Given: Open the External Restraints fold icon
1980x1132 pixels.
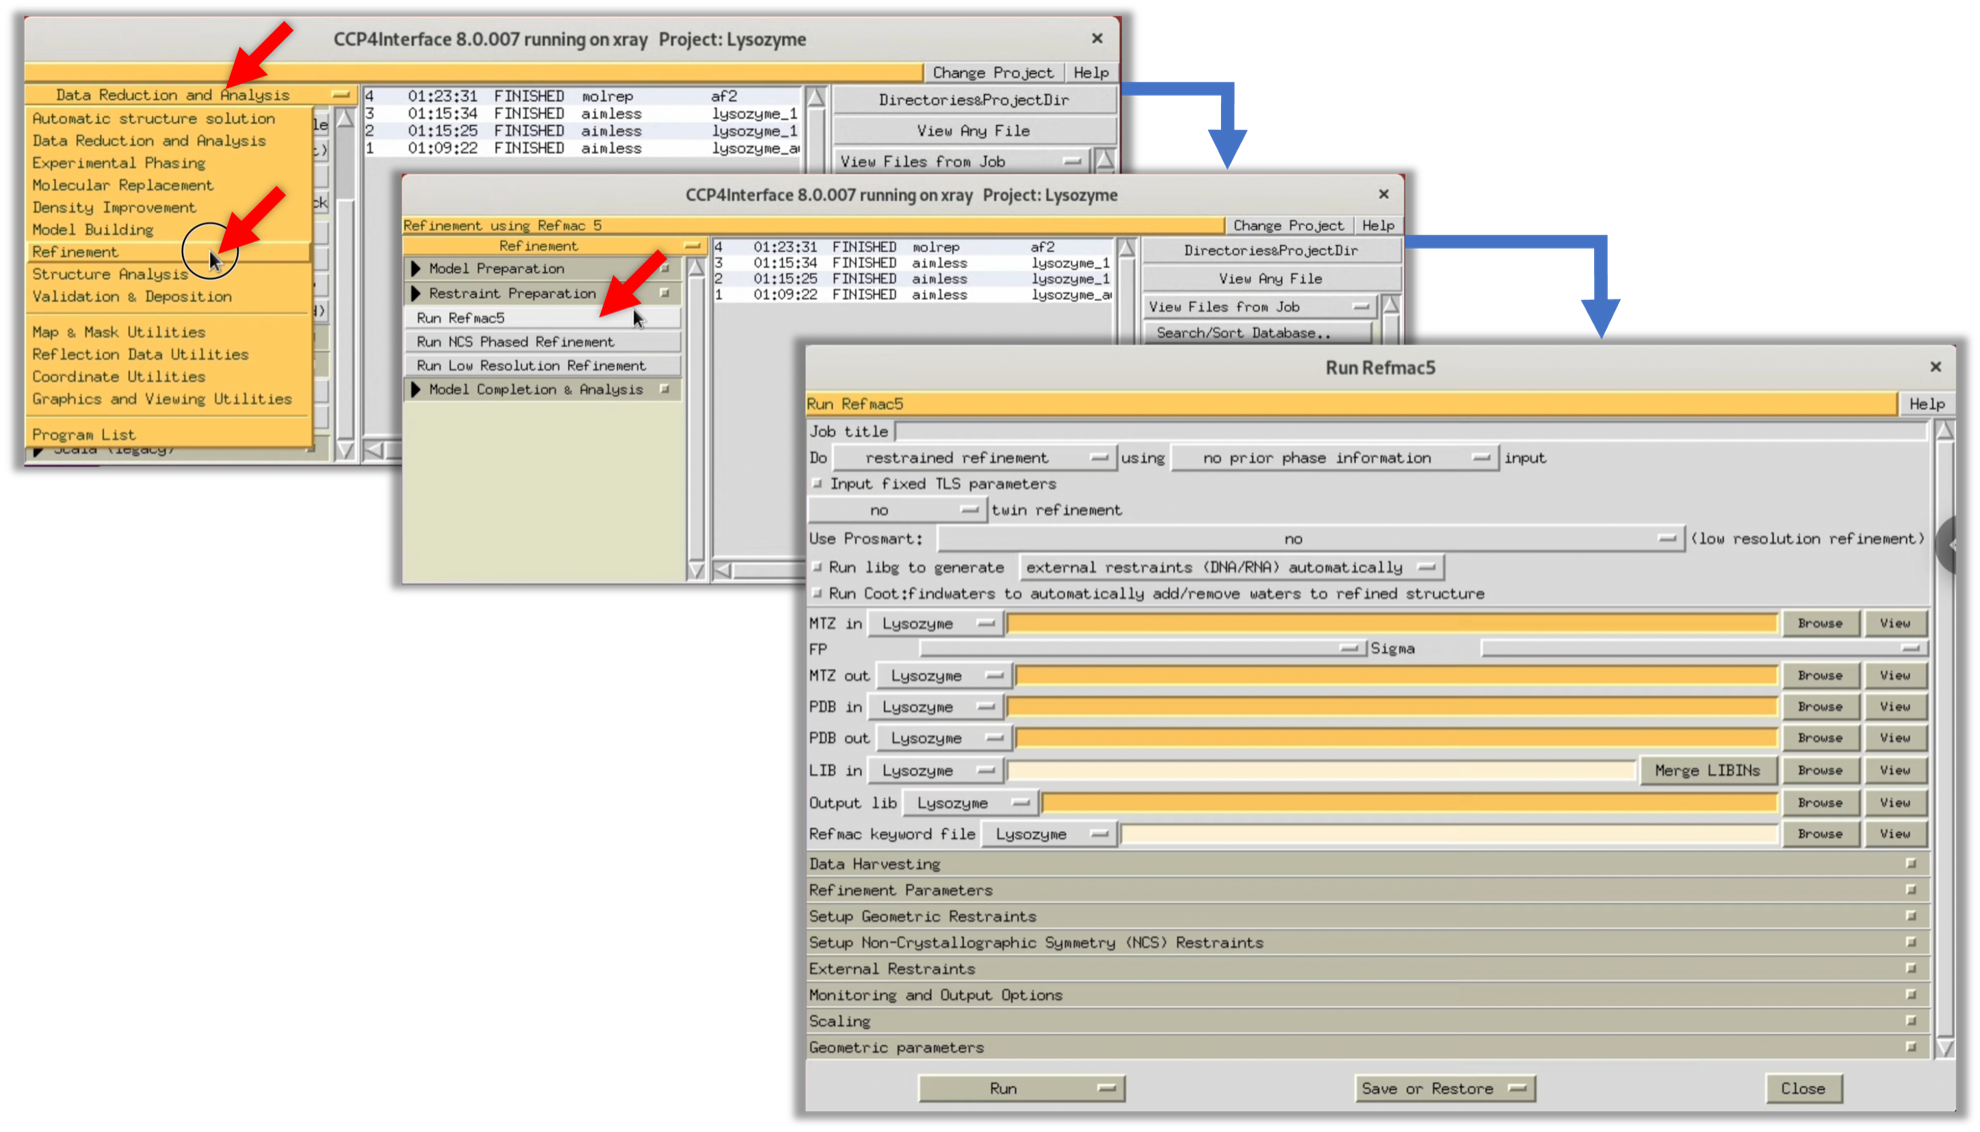Looking at the screenshot, I should (x=1910, y=969).
